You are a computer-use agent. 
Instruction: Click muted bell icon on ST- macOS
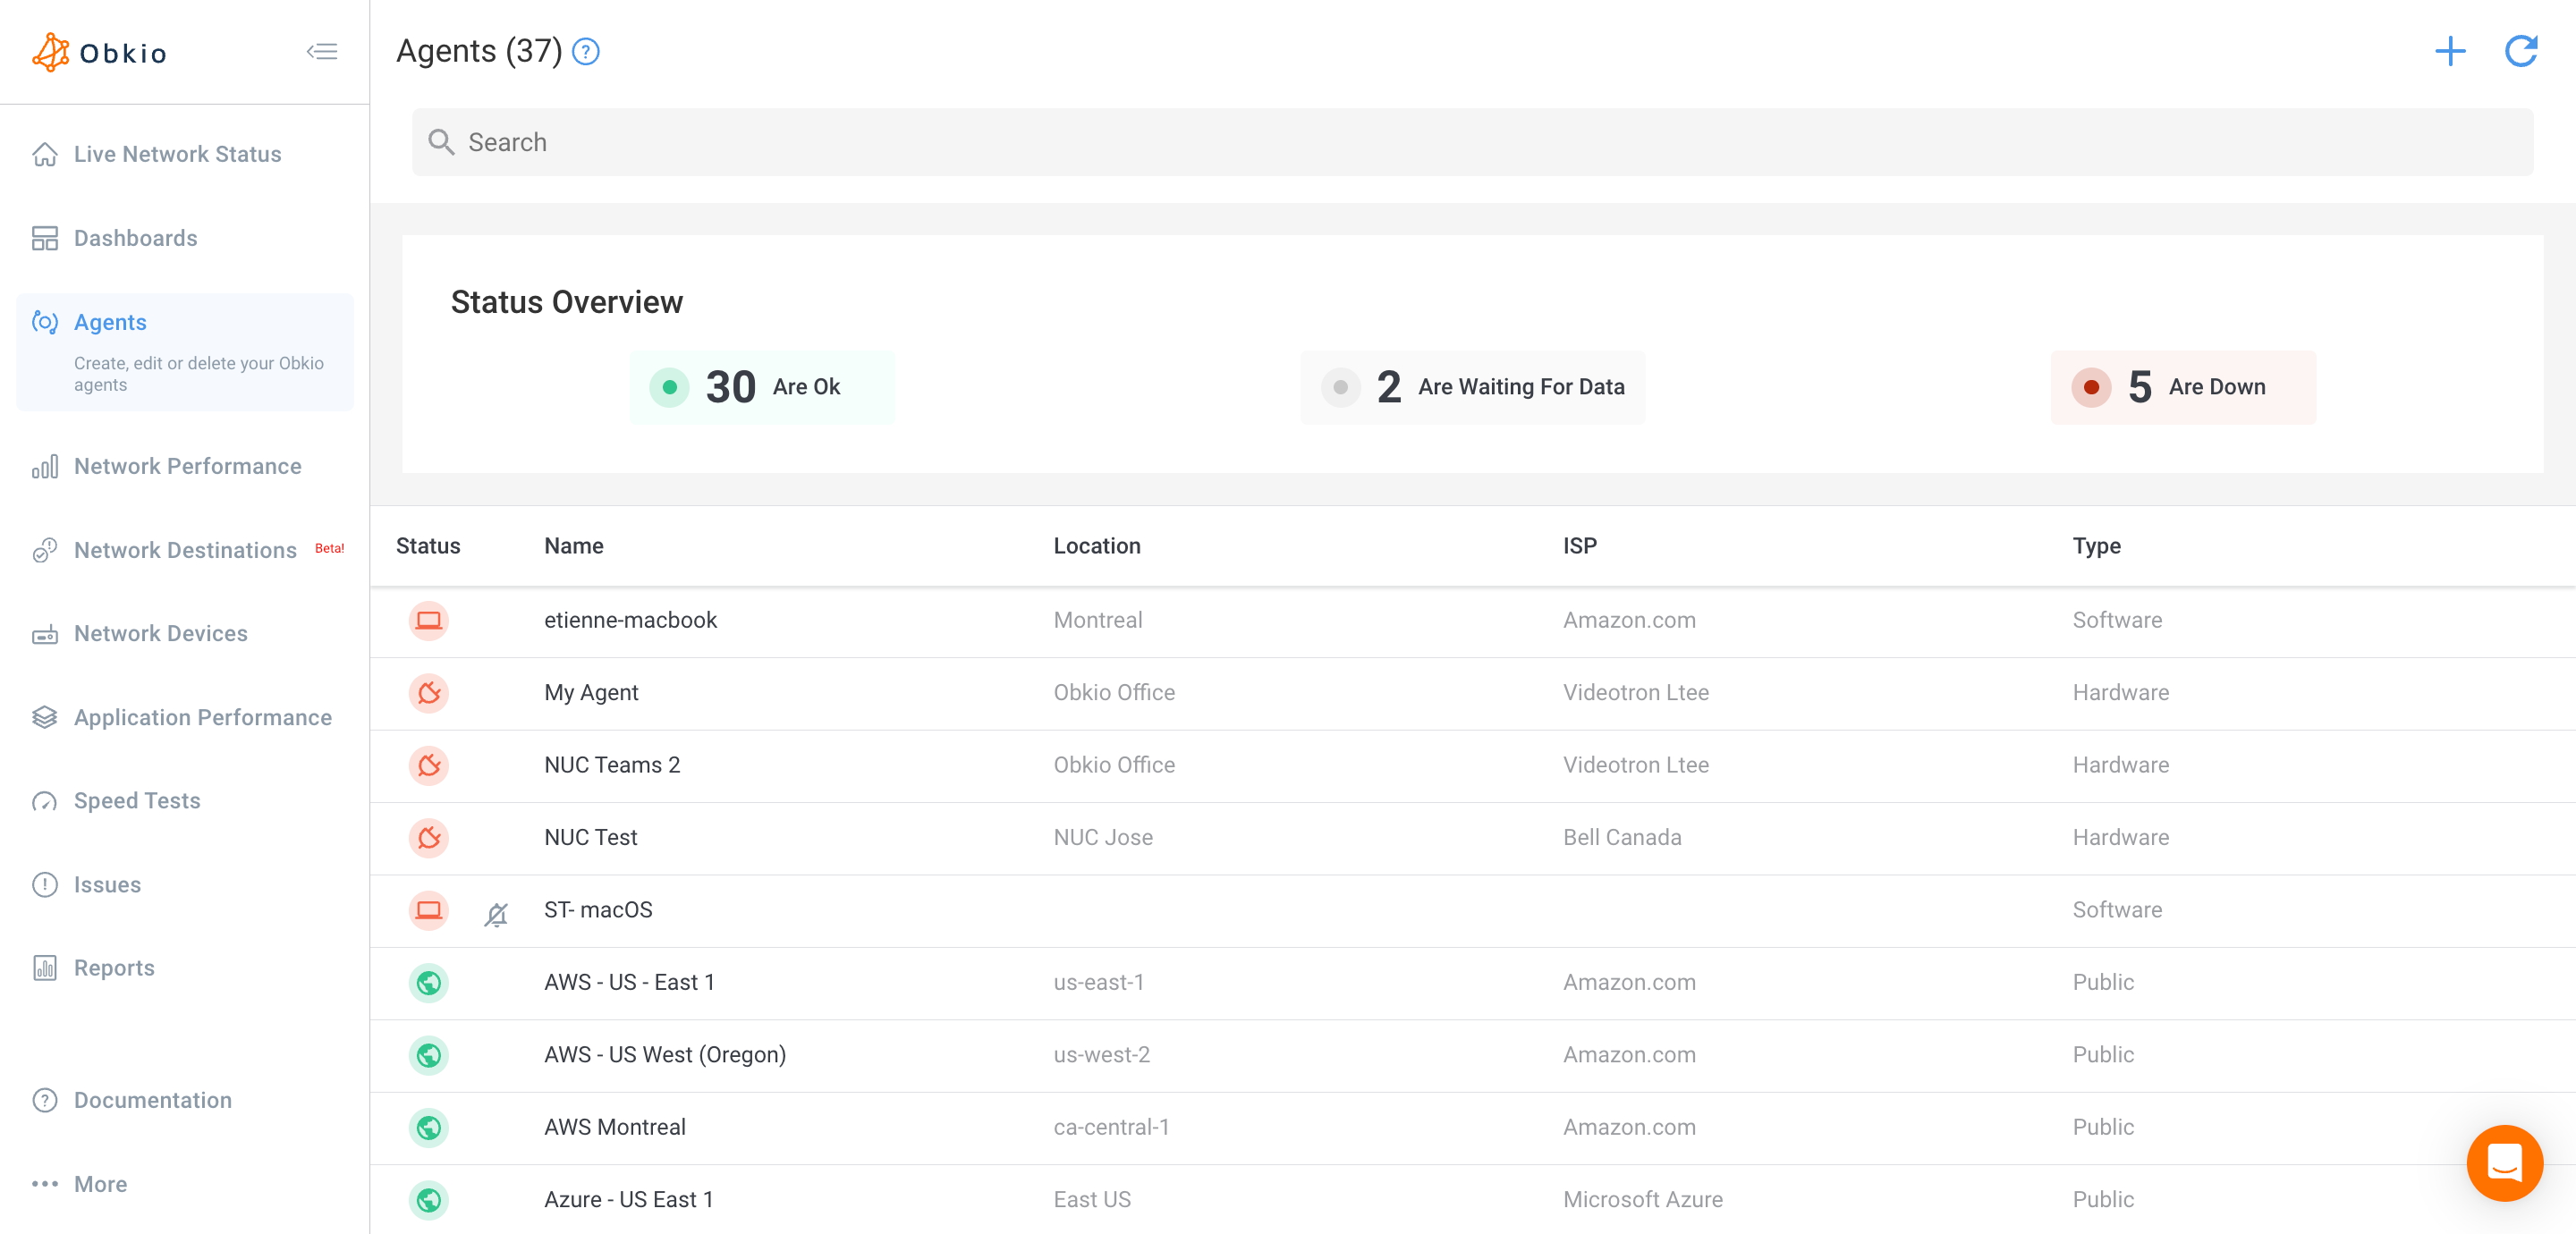[496, 913]
